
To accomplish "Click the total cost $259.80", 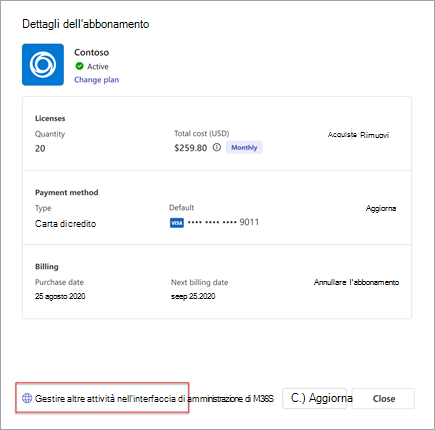I will coord(191,148).
